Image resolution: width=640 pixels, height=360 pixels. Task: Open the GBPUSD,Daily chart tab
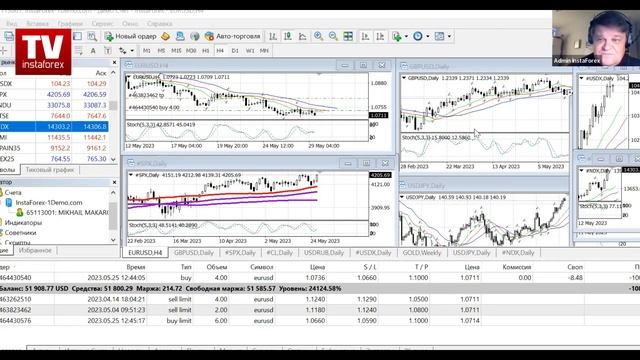tap(194, 253)
